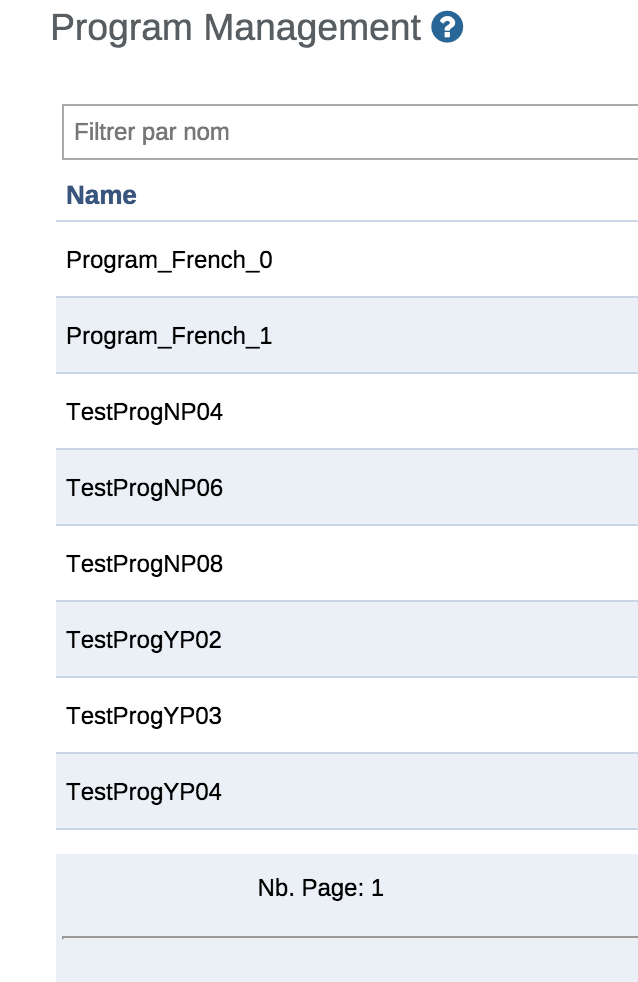Click the footer strip beneath the pager divider
Viewport: 638px width, 982px height.
pos(350,960)
